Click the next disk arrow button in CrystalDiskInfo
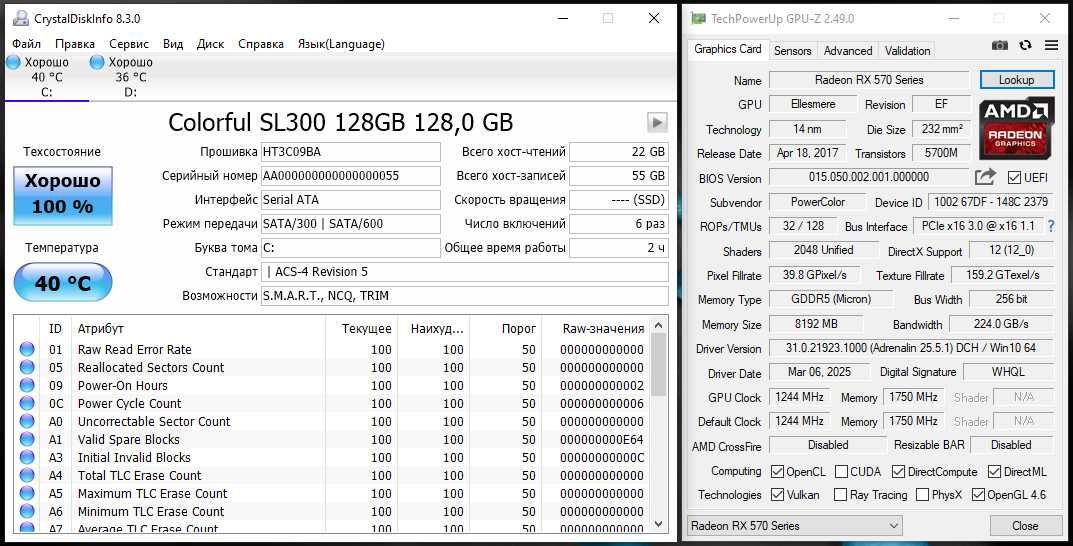1073x546 pixels. (657, 122)
